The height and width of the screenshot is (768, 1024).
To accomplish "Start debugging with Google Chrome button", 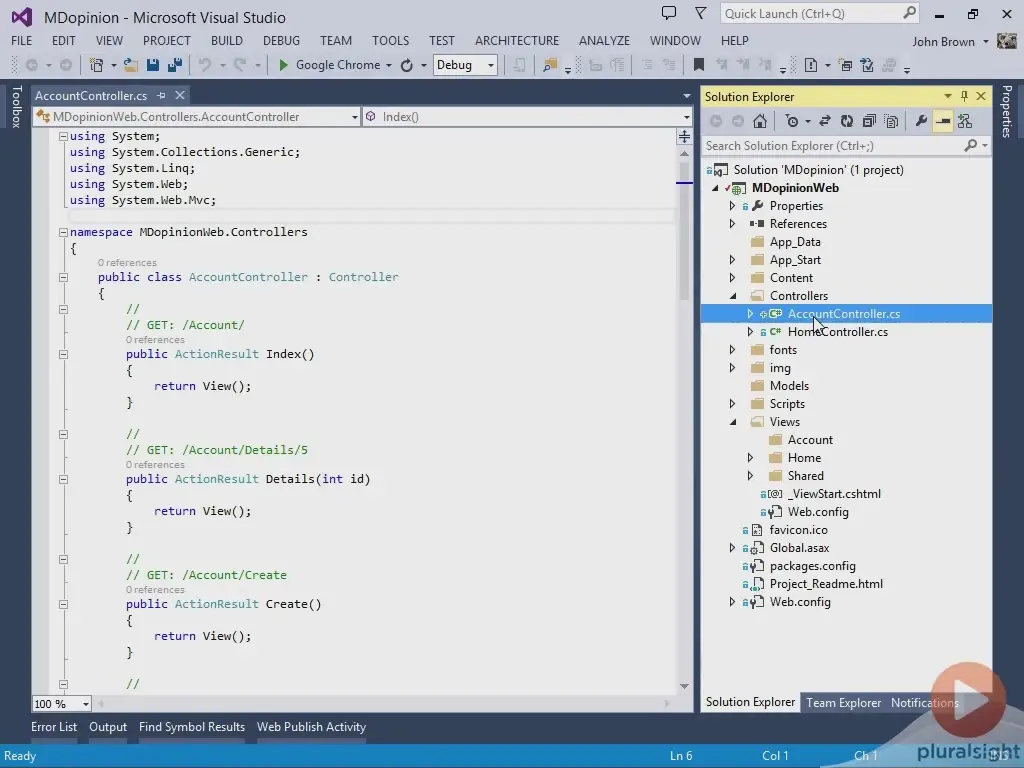I will 329,65.
